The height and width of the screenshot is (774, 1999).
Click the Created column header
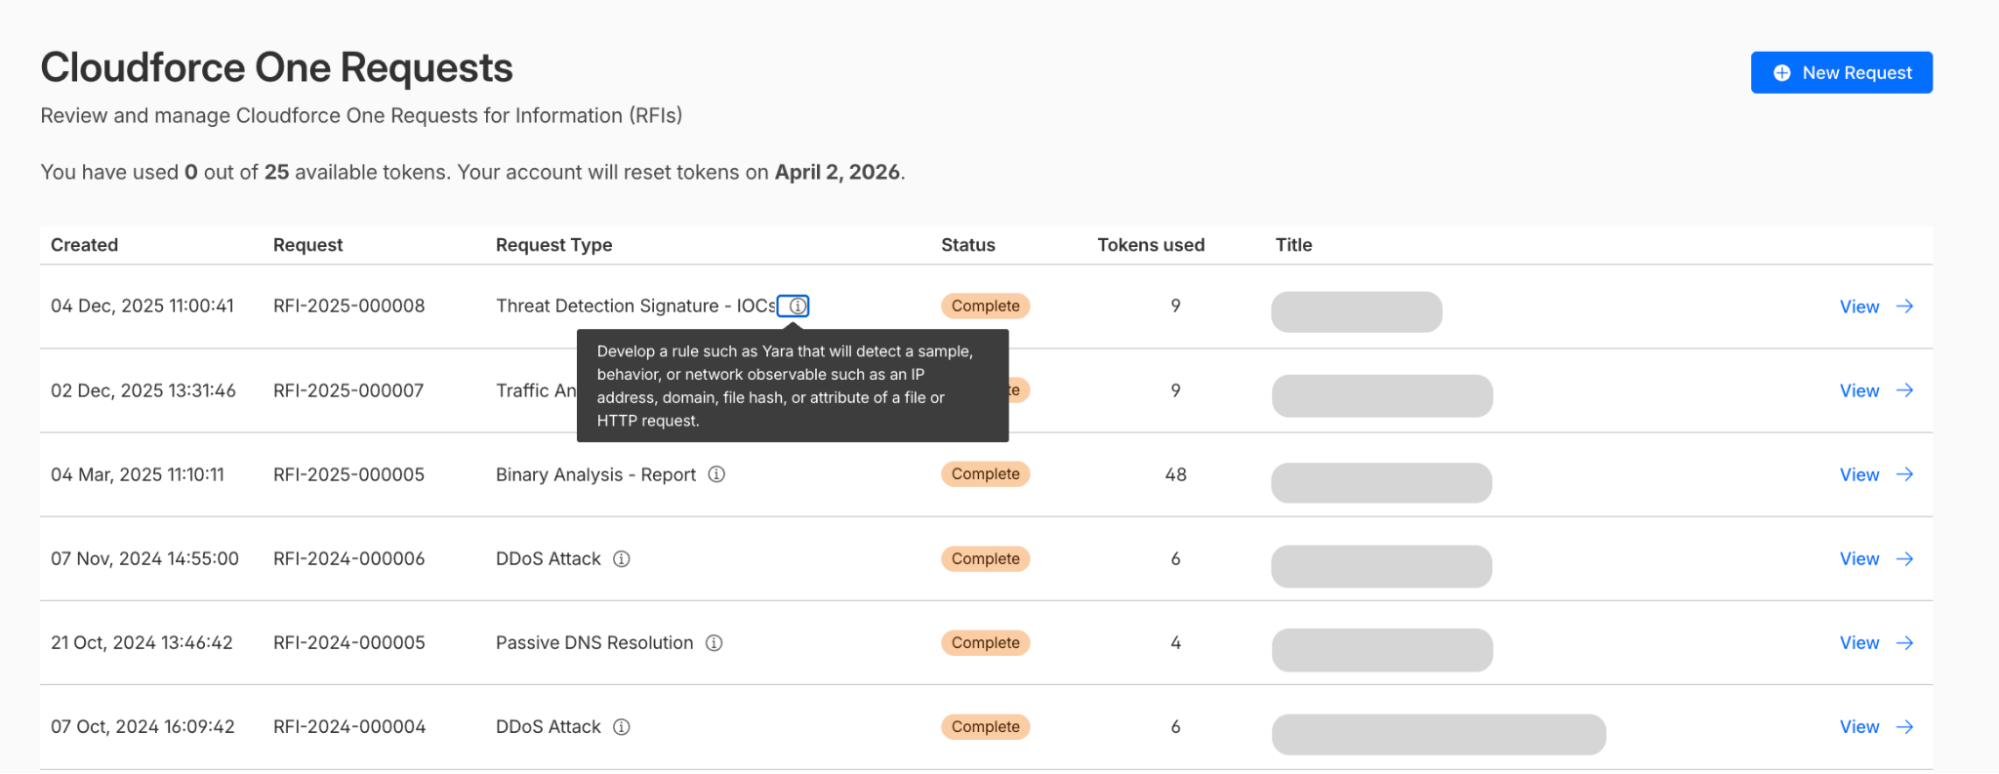pos(84,245)
